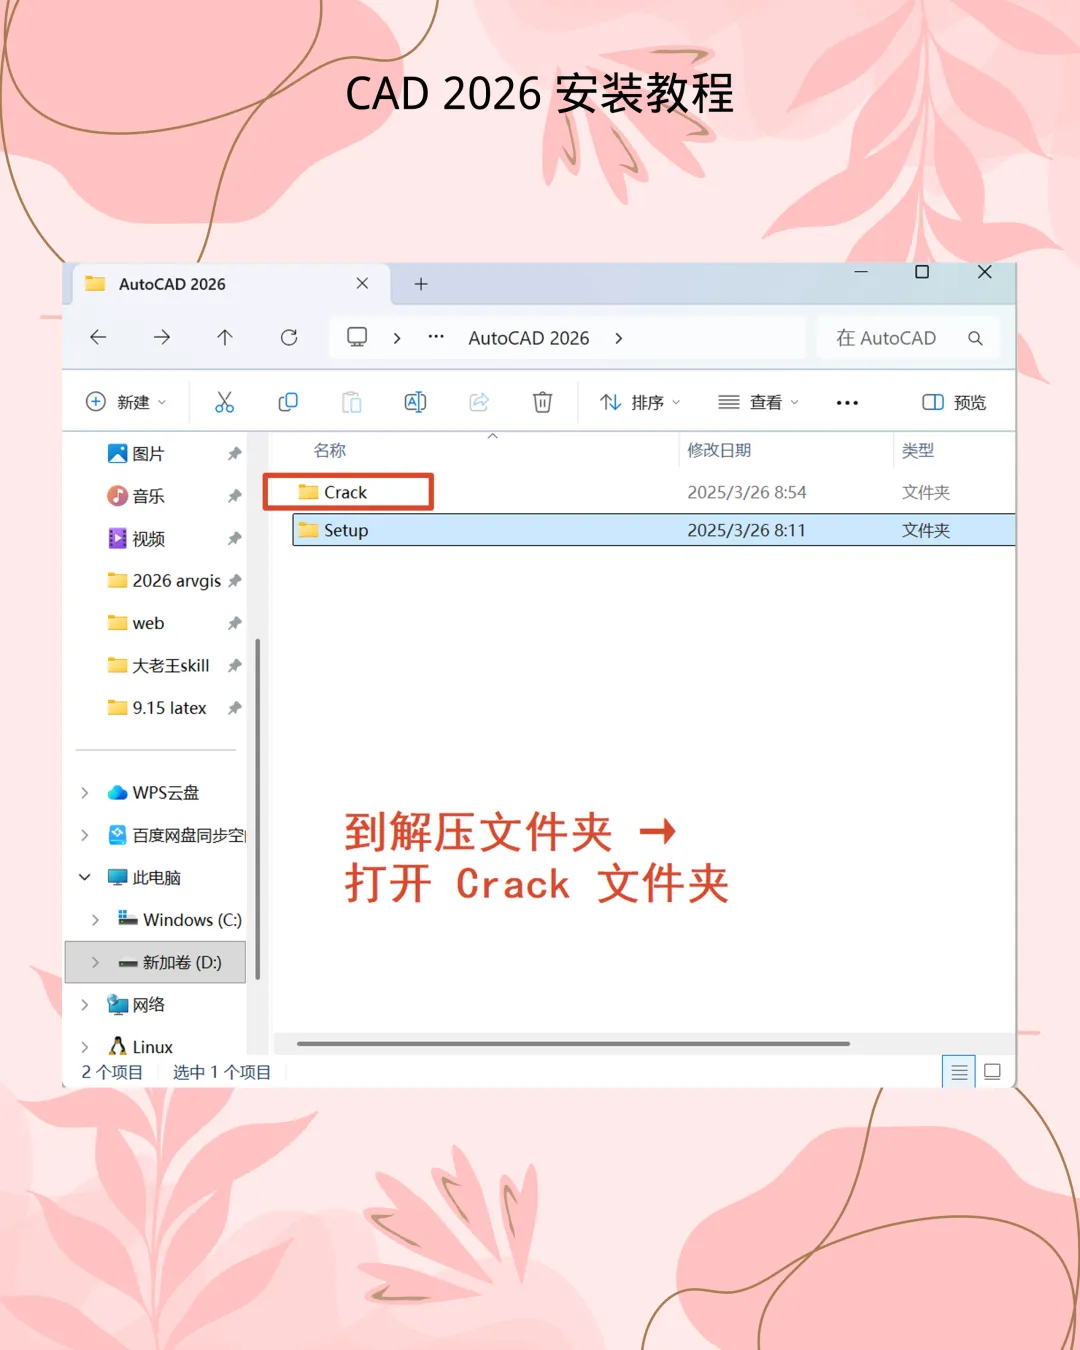Click the Rename icon in toolbar
This screenshot has width=1080, height=1350.
click(x=415, y=402)
